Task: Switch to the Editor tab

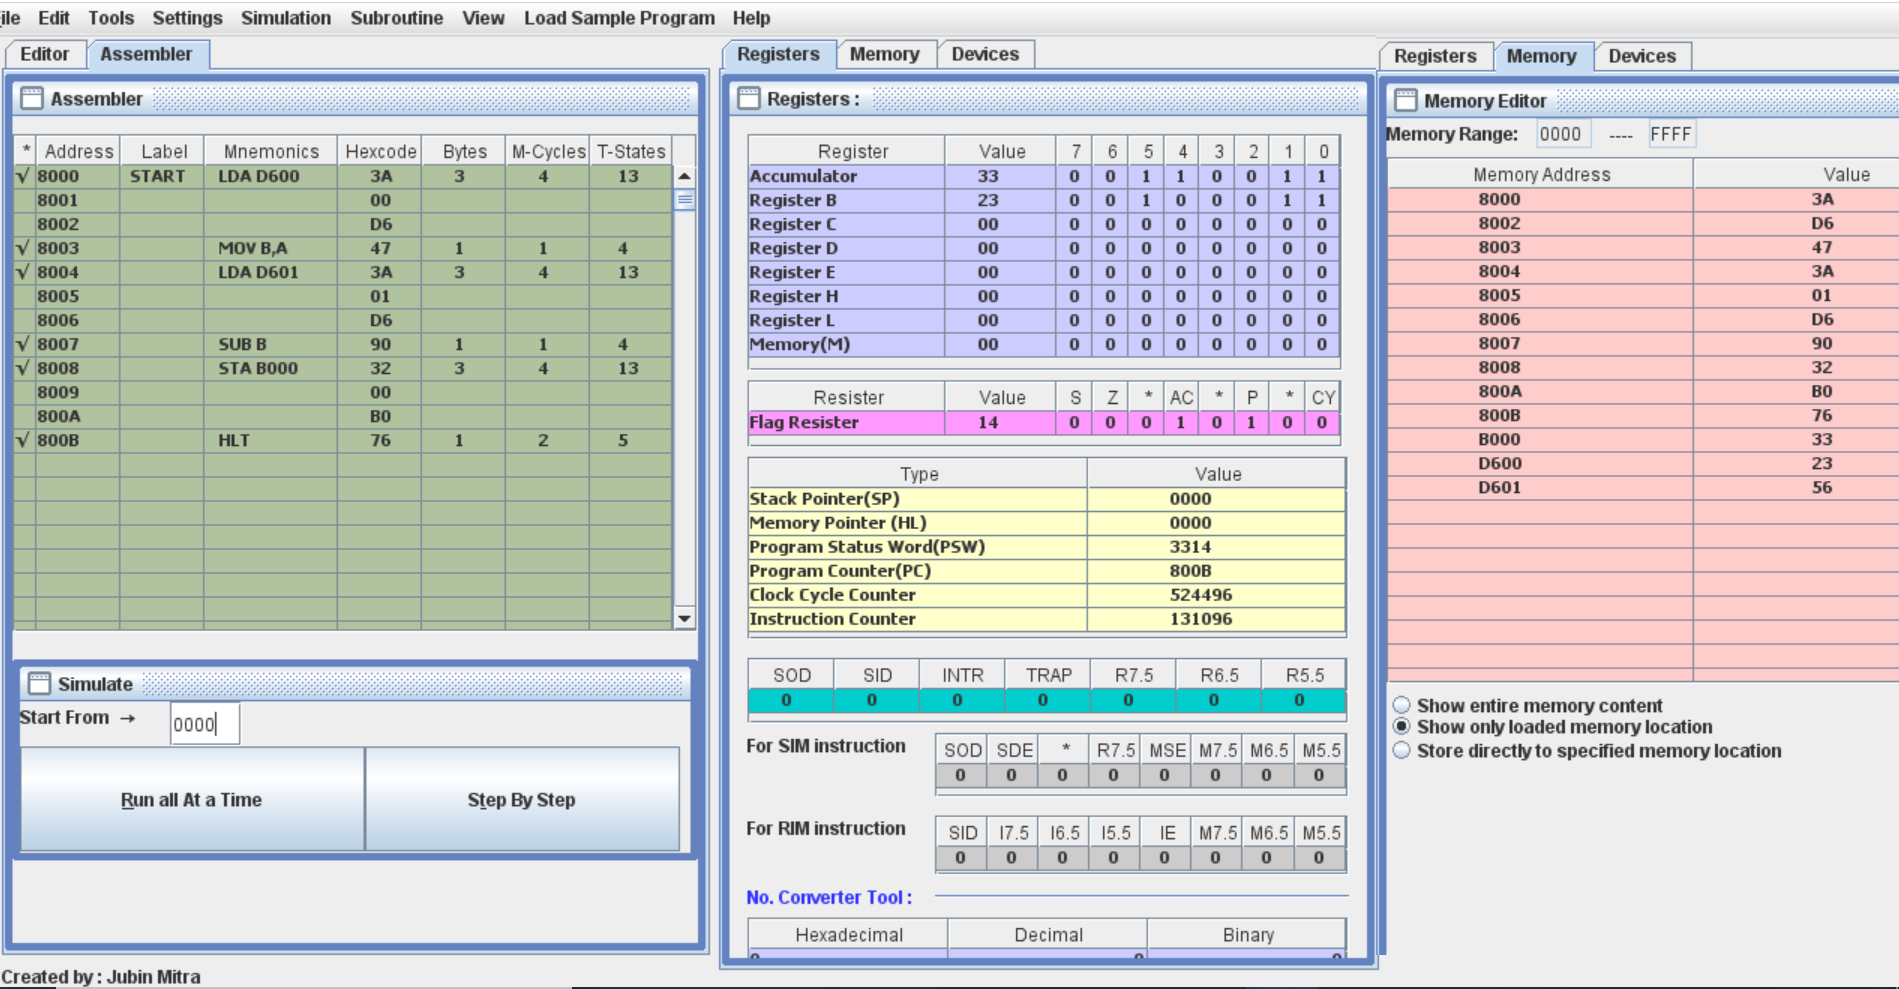Action: 45,55
